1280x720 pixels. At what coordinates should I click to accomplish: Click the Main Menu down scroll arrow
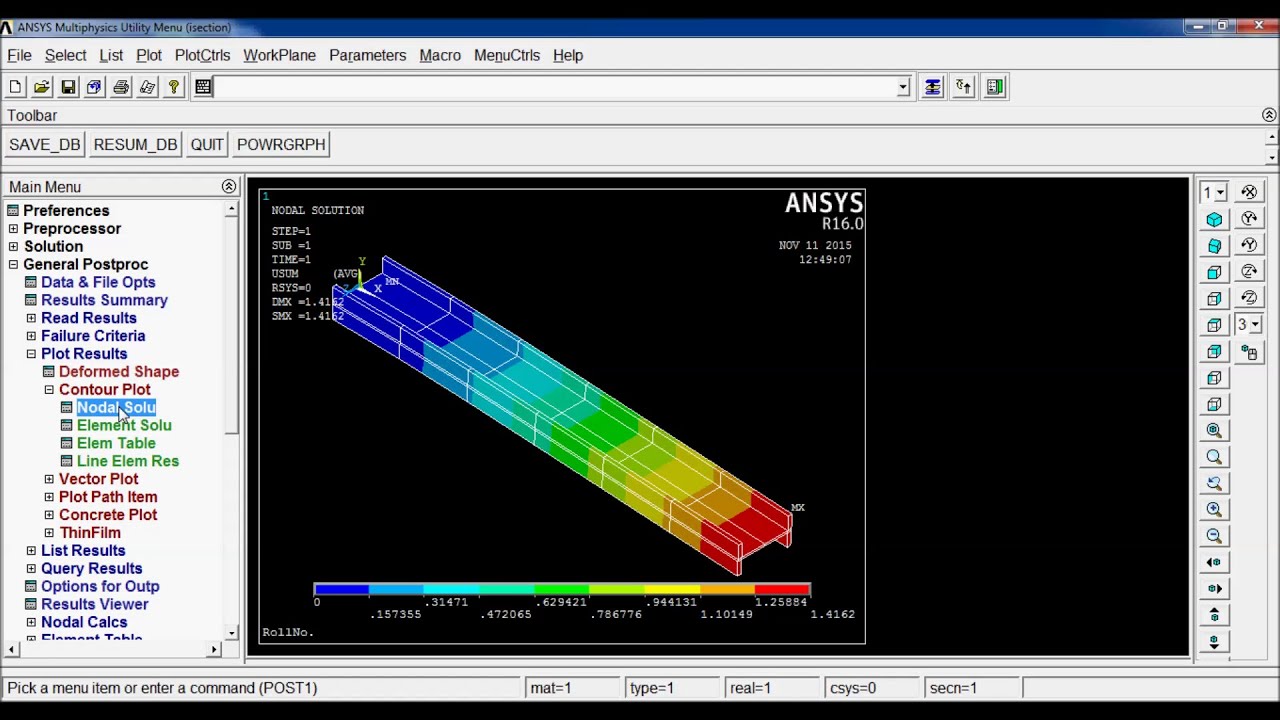232,633
